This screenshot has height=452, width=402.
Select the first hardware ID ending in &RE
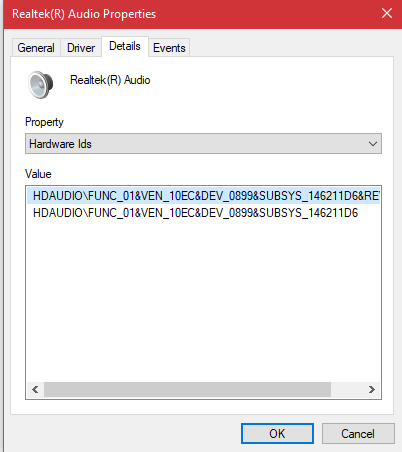203,196
